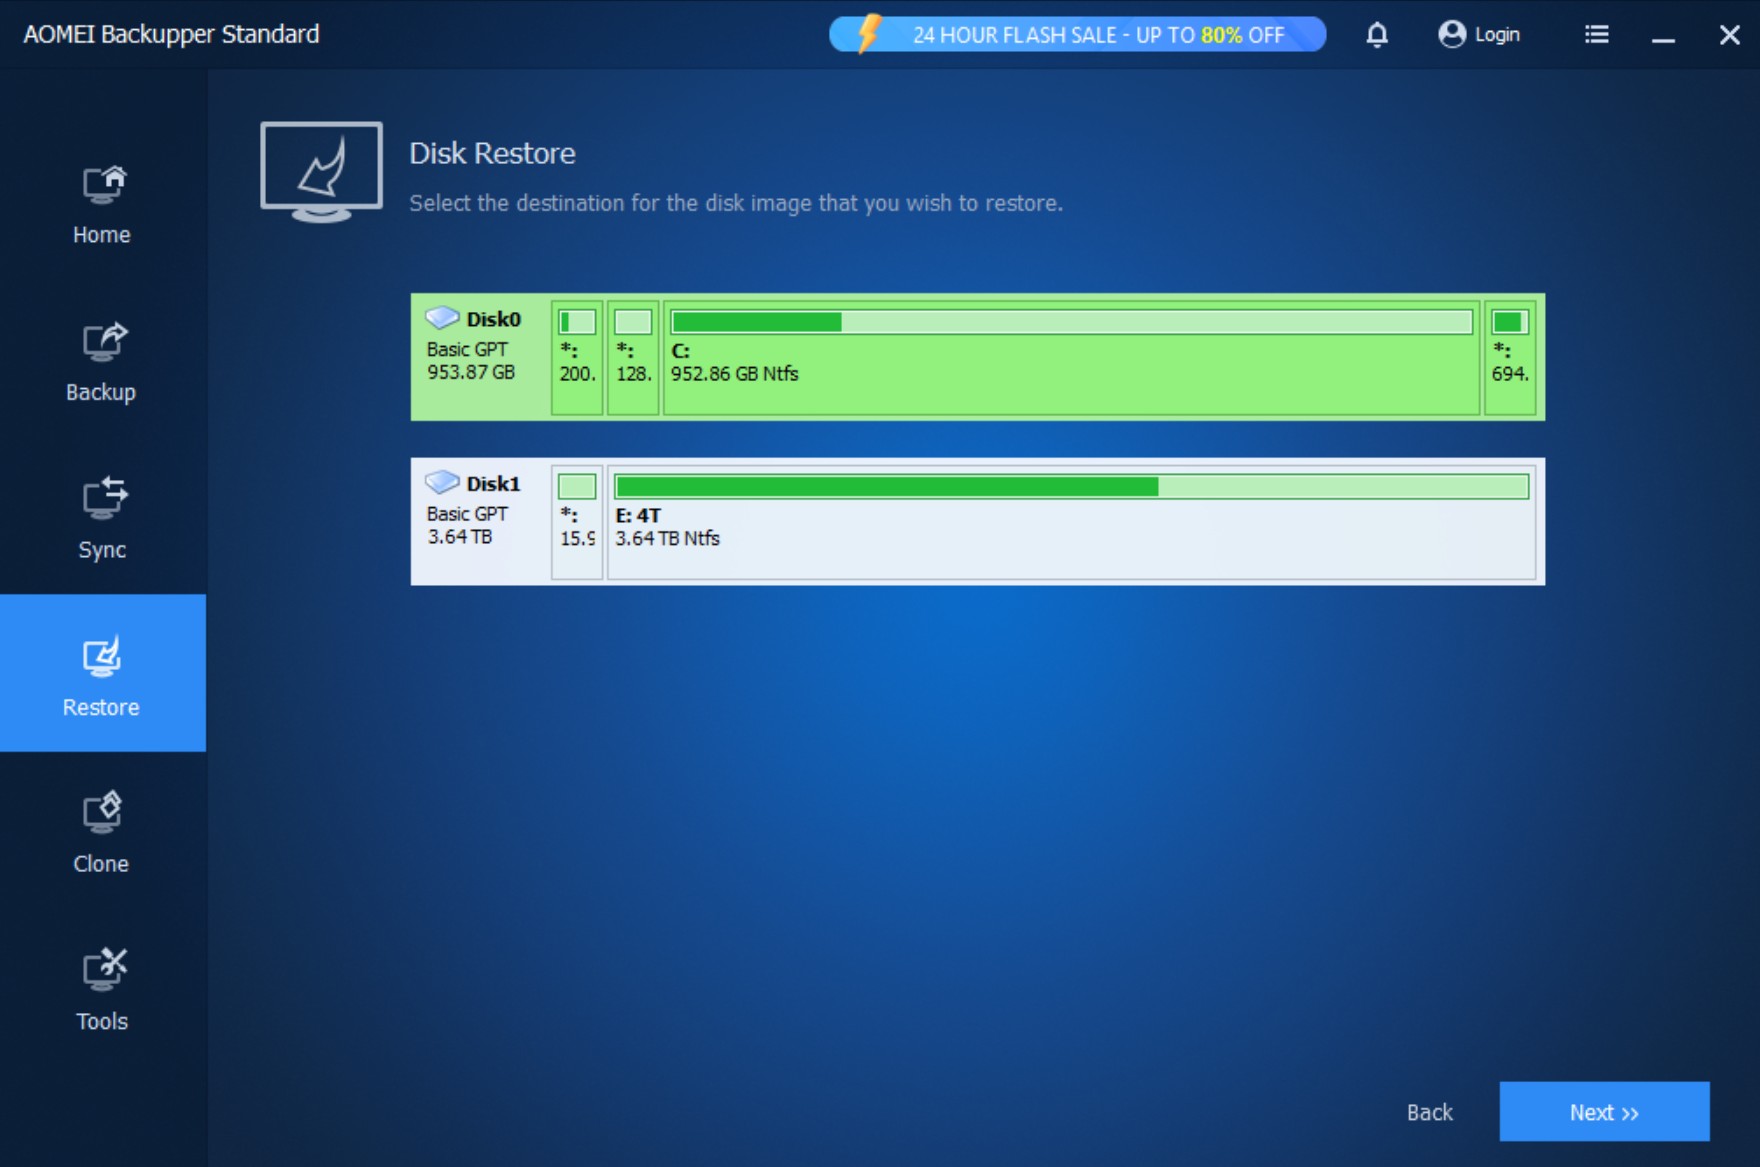Image resolution: width=1760 pixels, height=1167 pixels.
Task: Click the Login account icon
Action: click(x=1452, y=34)
